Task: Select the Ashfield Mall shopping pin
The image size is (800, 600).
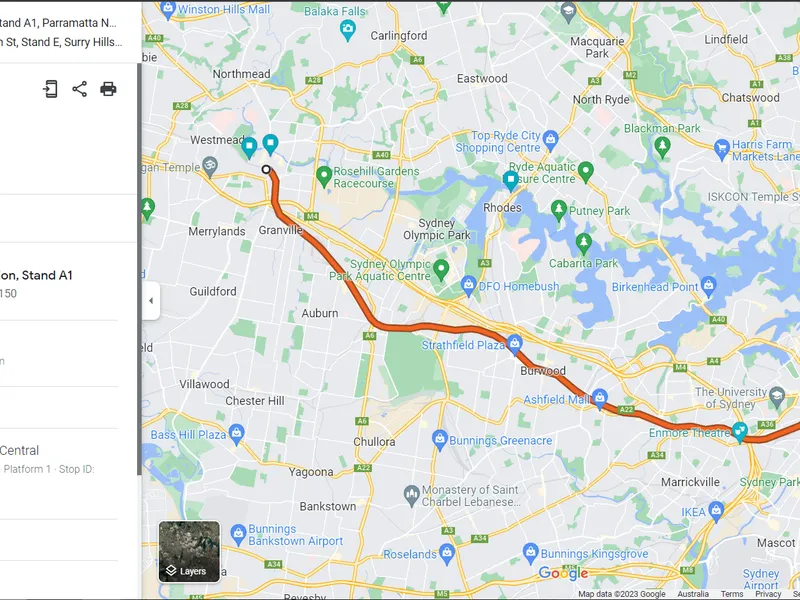Action: (x=599, y=398)
